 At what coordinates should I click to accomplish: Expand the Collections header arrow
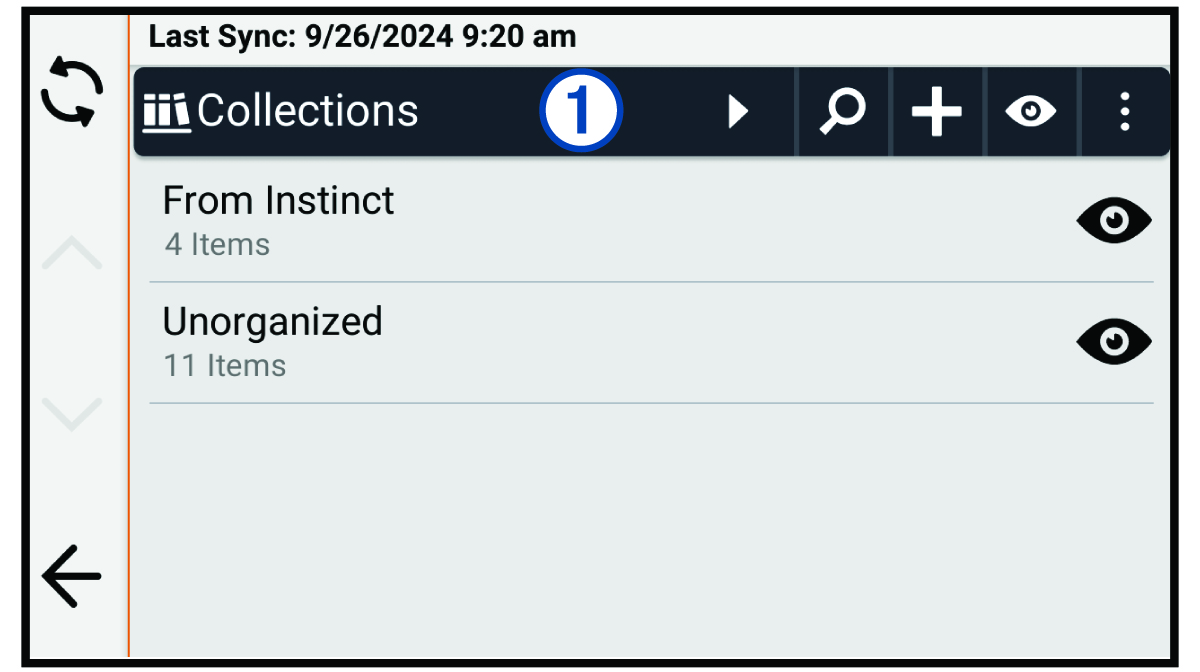point(738,112)
